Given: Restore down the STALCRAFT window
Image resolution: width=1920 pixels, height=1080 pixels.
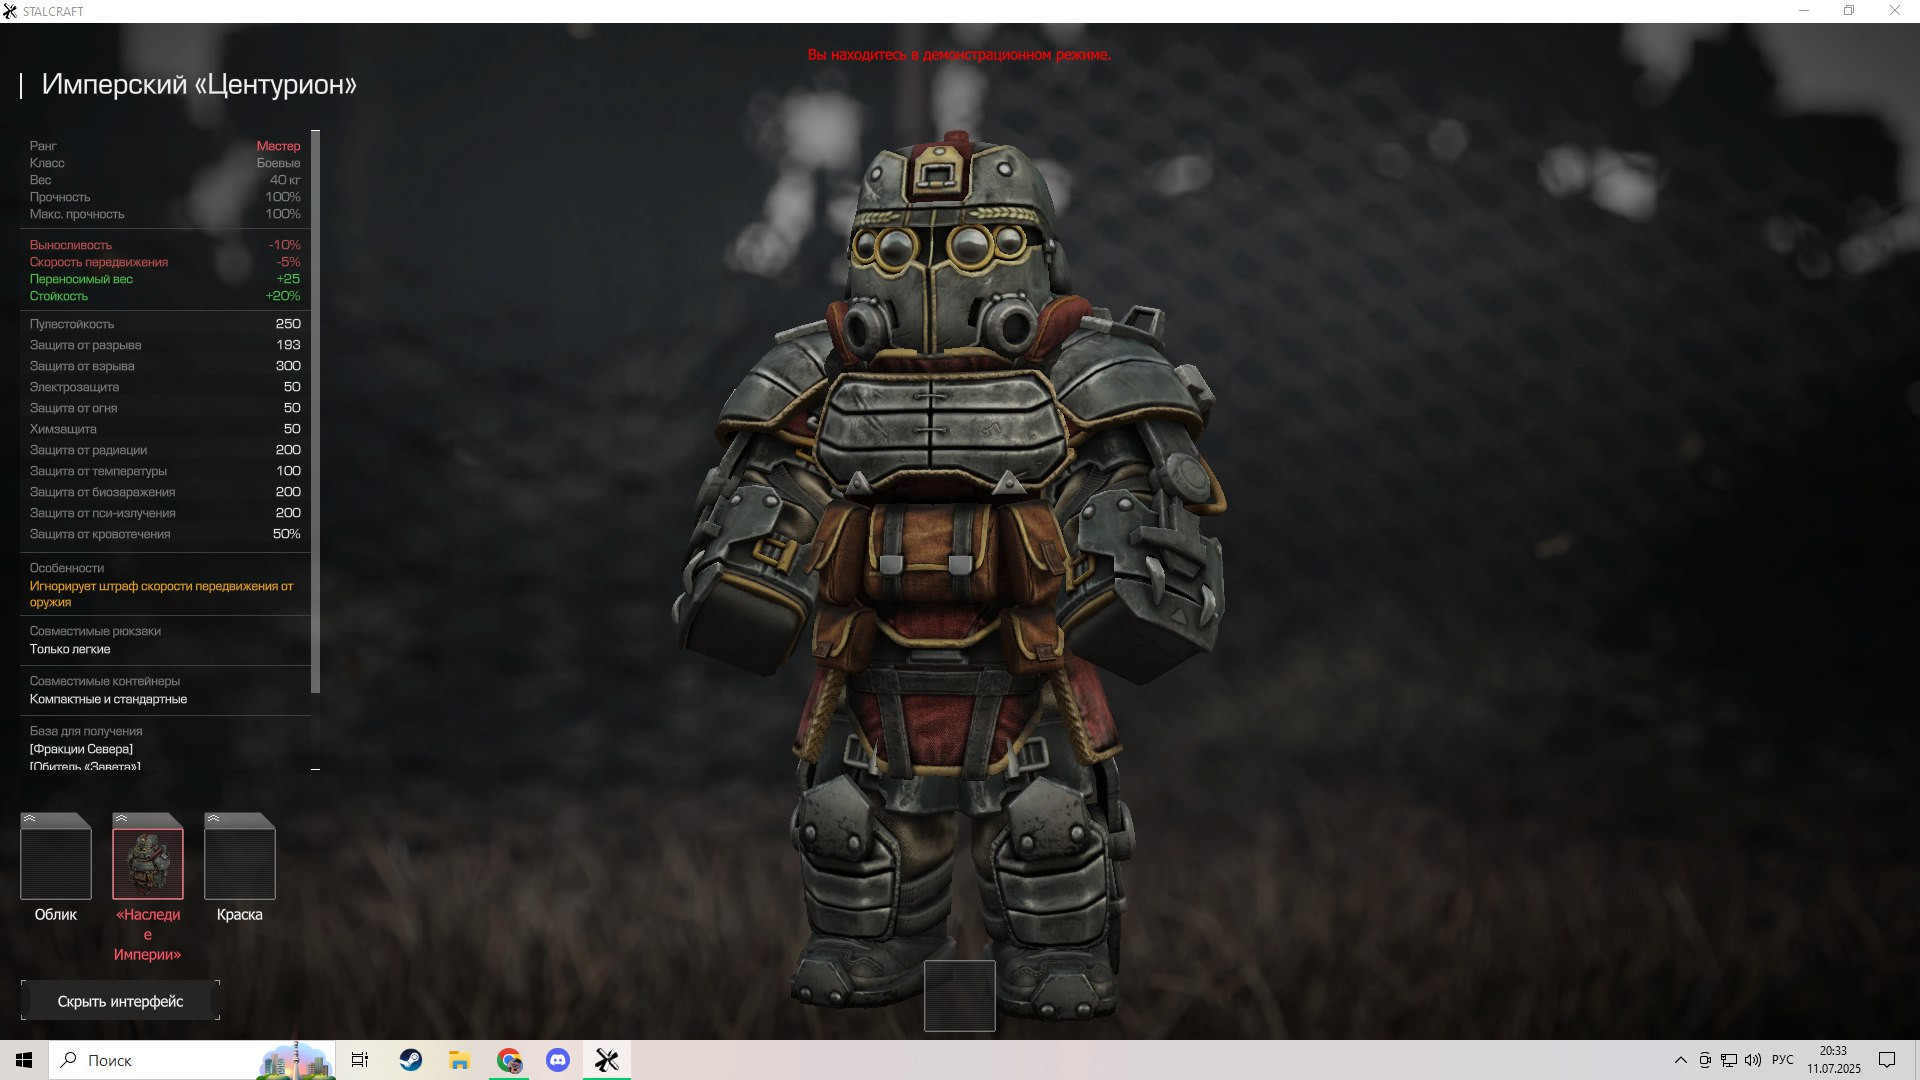Looking at the screenshot, I should tap(1849, 11).
